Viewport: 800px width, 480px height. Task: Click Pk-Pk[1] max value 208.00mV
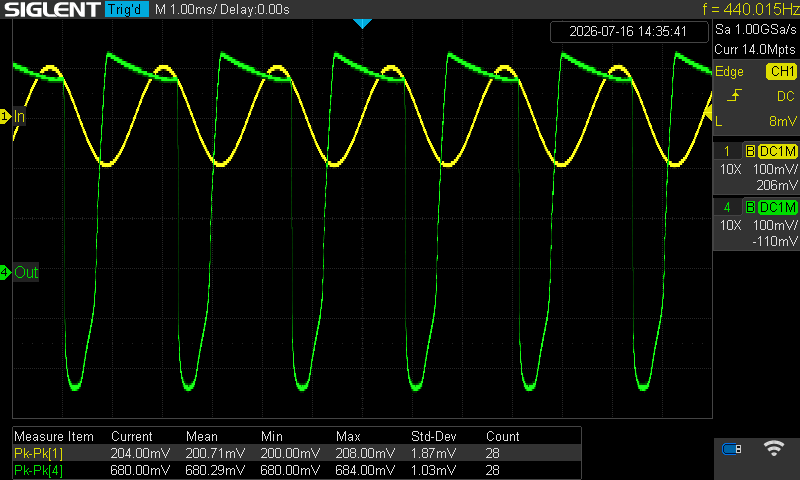pos(365,453)
